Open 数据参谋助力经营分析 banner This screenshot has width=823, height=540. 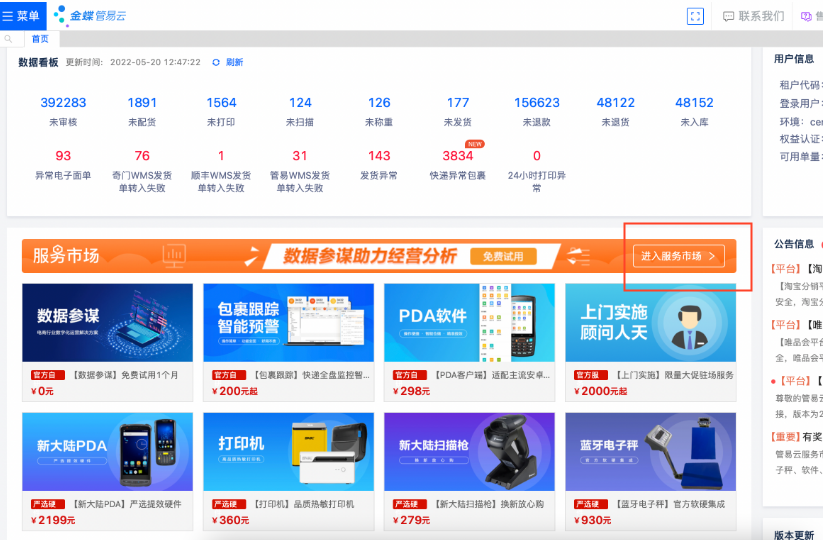click(x=370, y=256)
